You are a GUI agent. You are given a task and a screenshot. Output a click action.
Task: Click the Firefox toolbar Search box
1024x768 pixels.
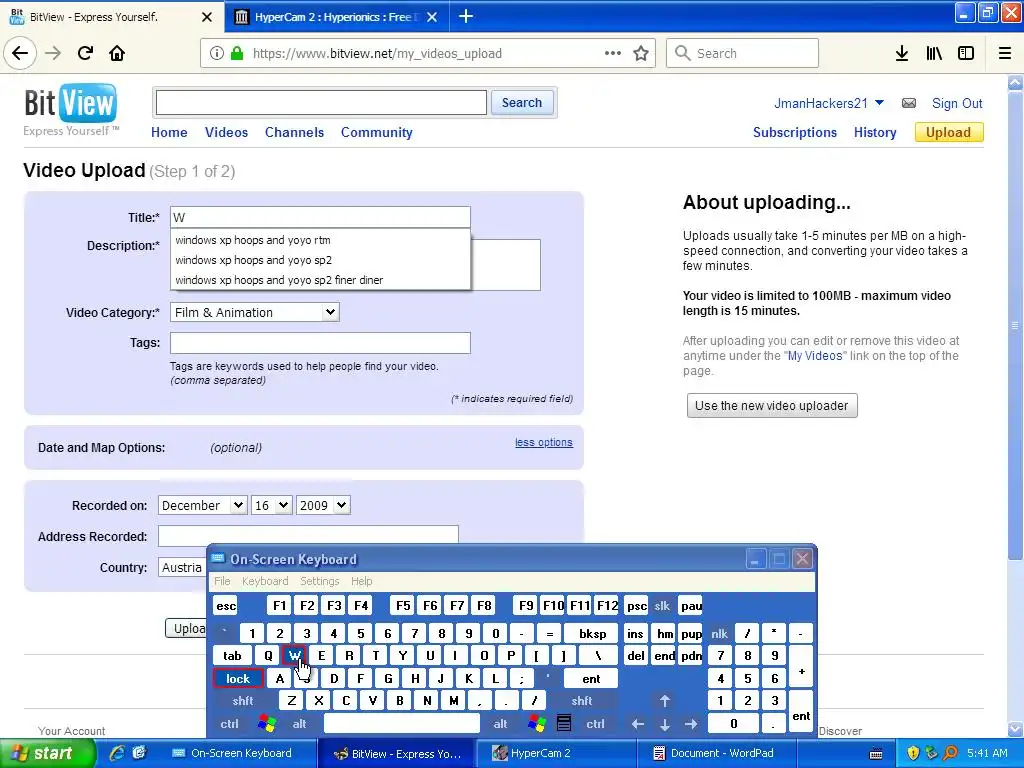click(743, 53)
